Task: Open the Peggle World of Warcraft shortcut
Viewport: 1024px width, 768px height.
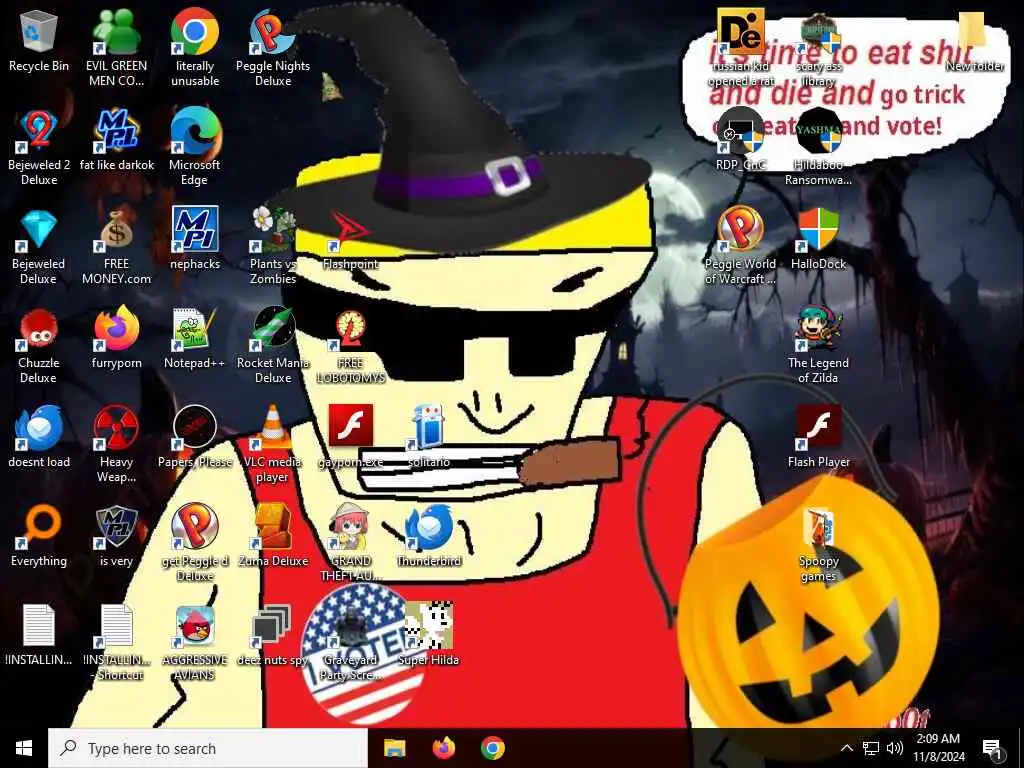Action: [x=741, y=230]
